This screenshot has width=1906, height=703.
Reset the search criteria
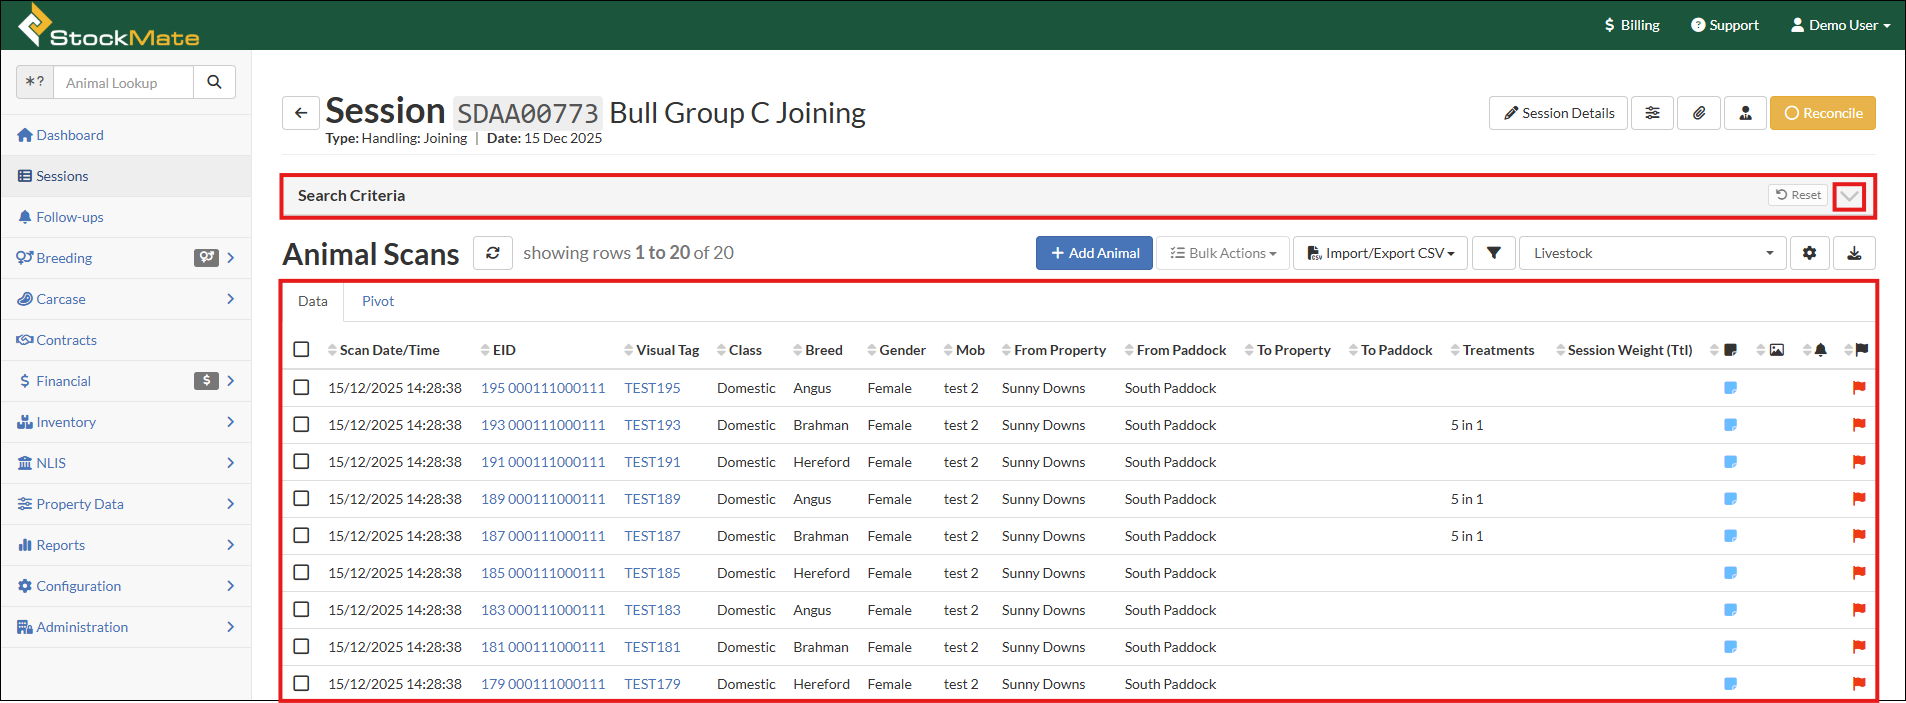tap(1798, 195)
